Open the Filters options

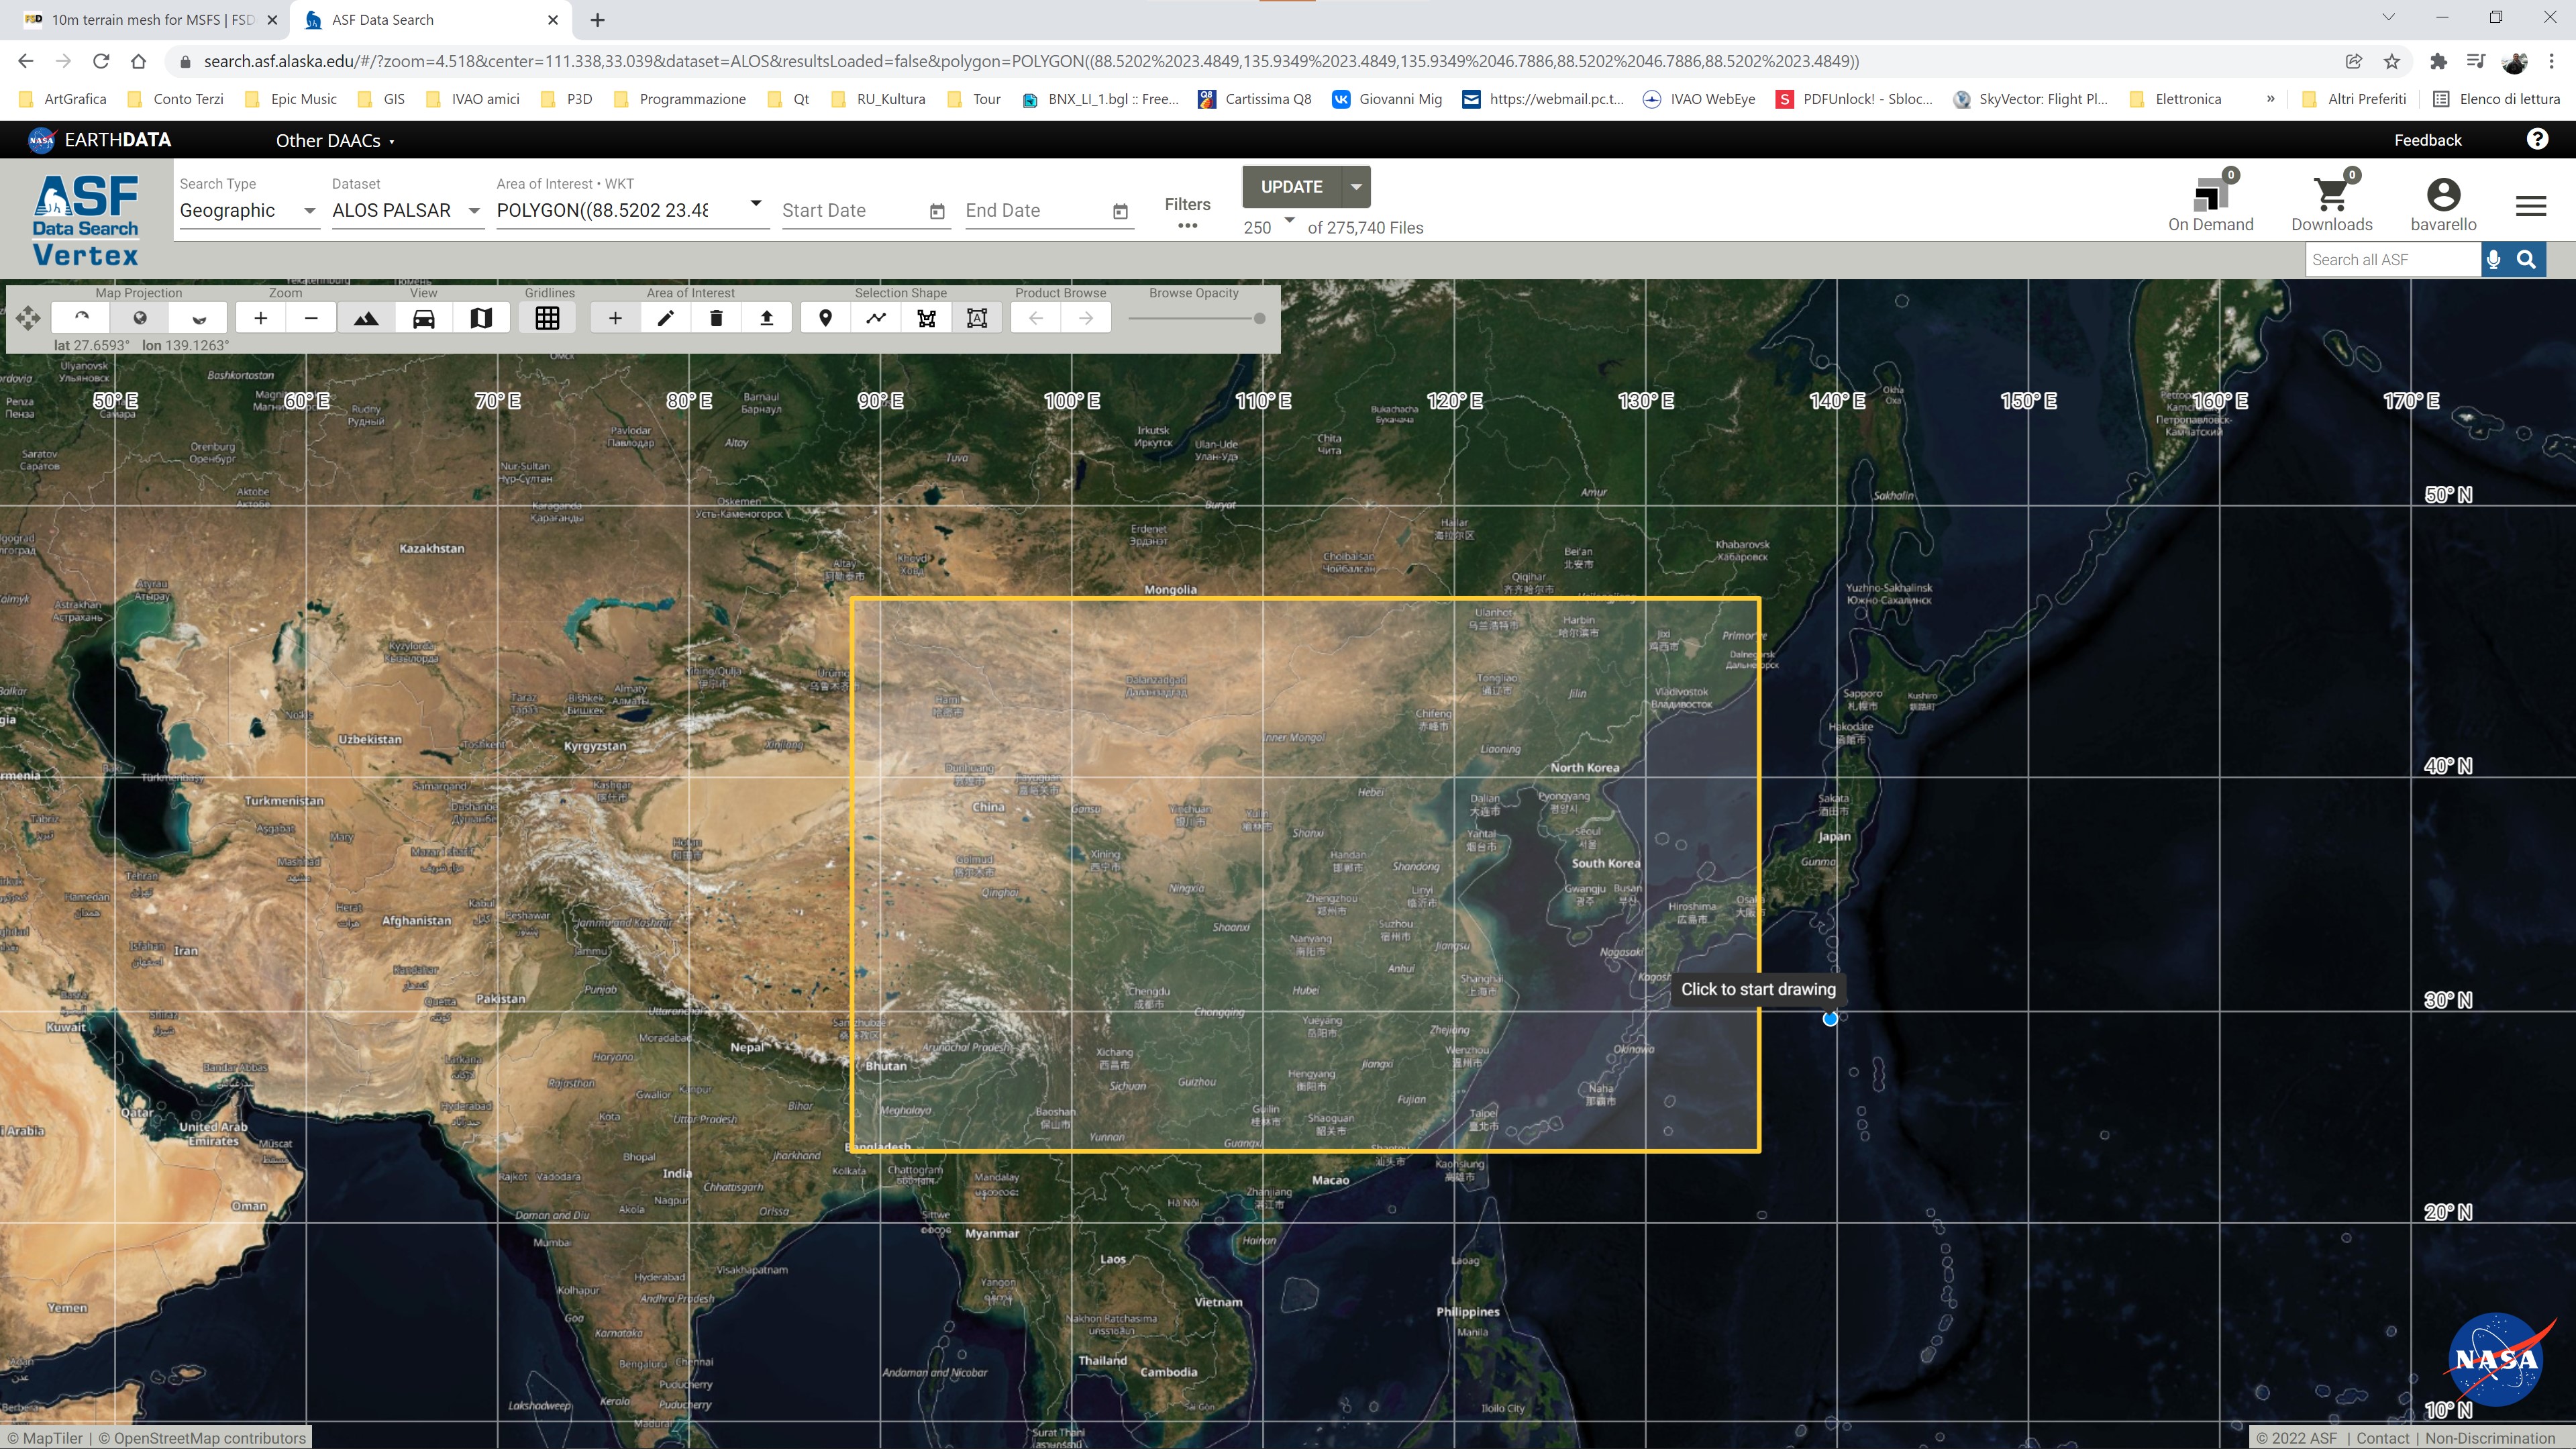(x=1187, y=212)
